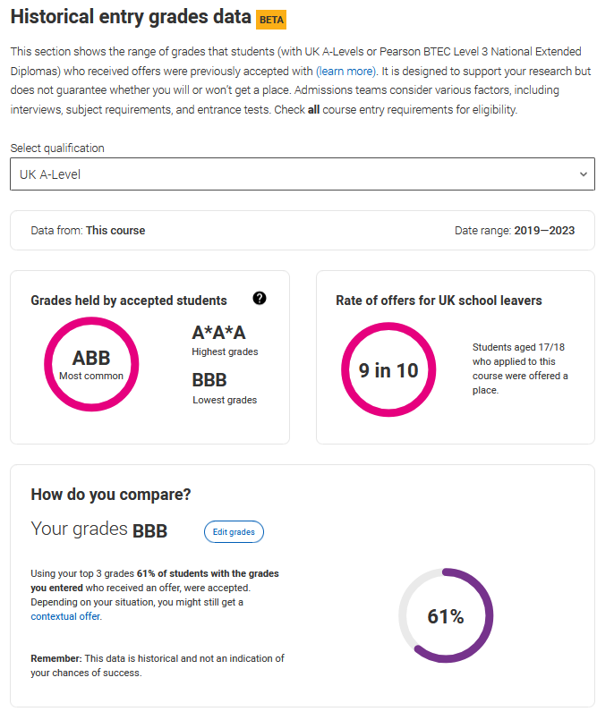This screenshot has width=614, height=720.
Task: Click the BBB lowest grades value
Action: 210,380
